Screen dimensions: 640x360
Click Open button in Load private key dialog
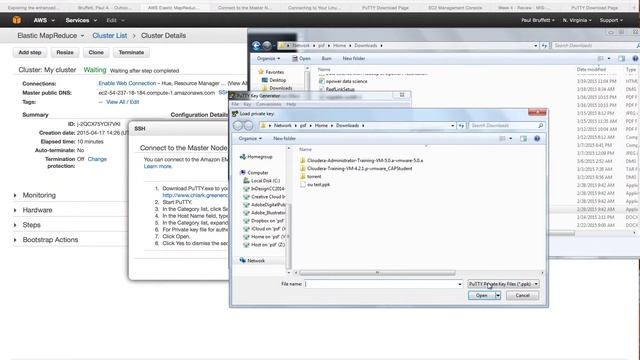(x=481, y=296)
